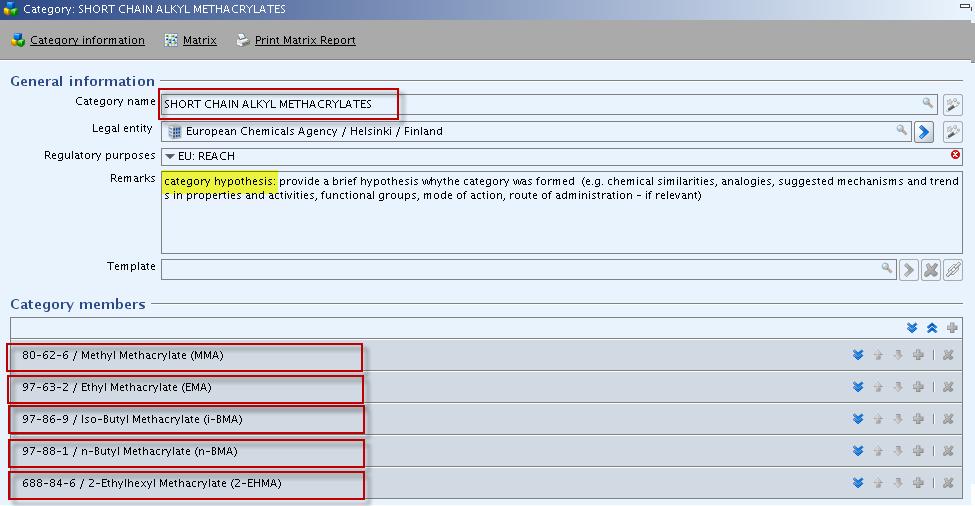Expand the Iso-Butyl Methacrylate (i-BMA) member
Screen dimensions: 975x506
pyautogui.click(x=858, y=419)
